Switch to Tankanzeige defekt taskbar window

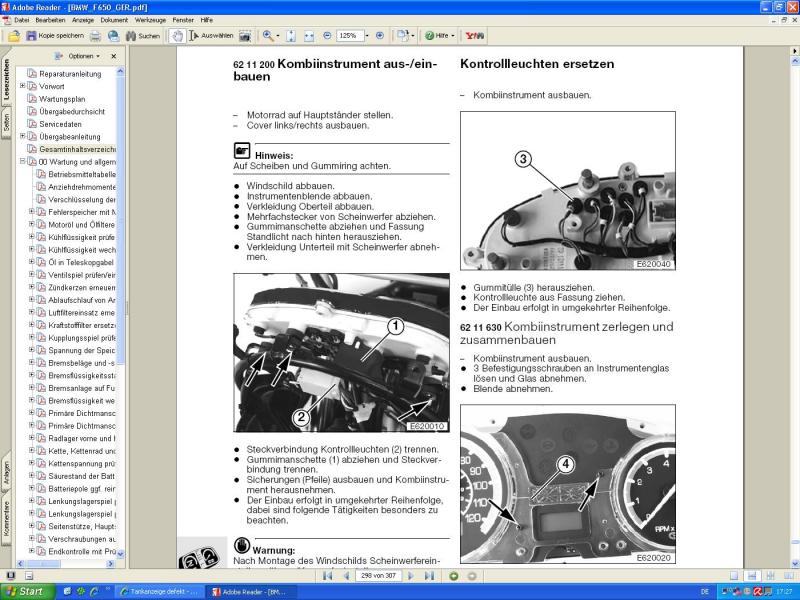(x=159, y=592)
